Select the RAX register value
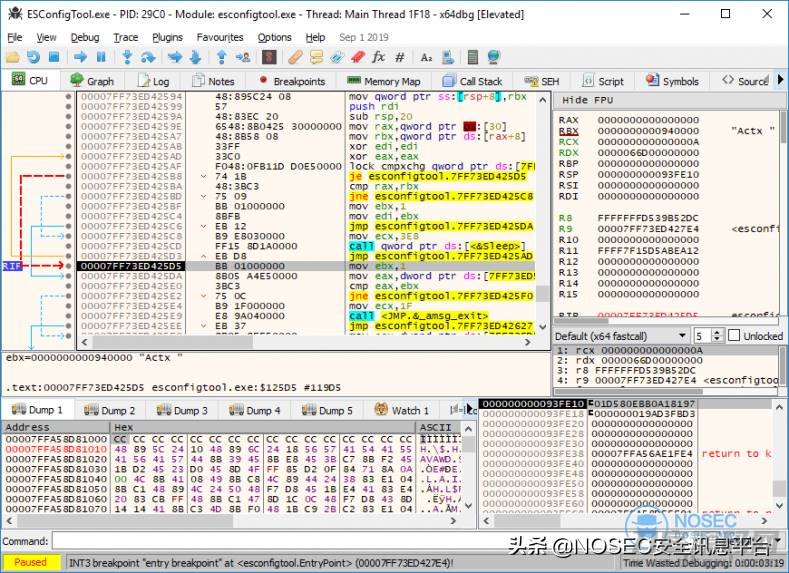 coord(648,120)
